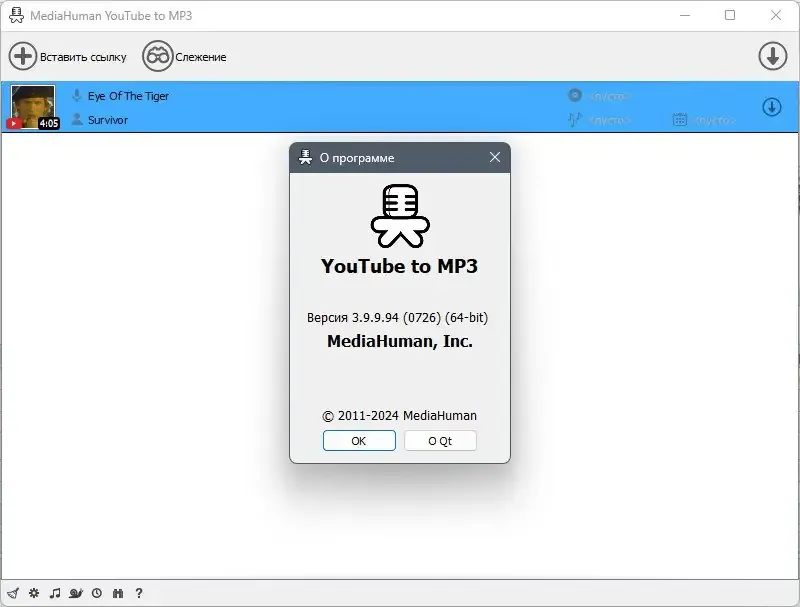Image resolution: width=800 pixels, height=607 pixels.
Task: Toggle the snail speed-limit icon
Action: [76, 593]
